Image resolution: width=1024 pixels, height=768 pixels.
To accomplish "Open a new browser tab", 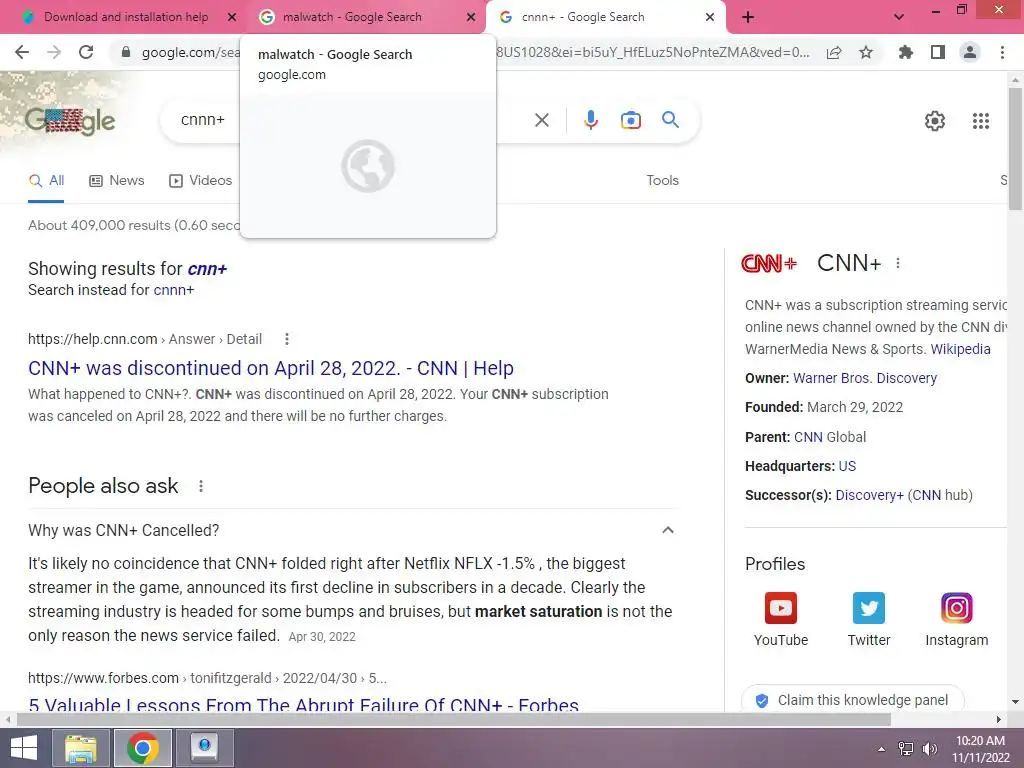I will click(x=748, y=17).
